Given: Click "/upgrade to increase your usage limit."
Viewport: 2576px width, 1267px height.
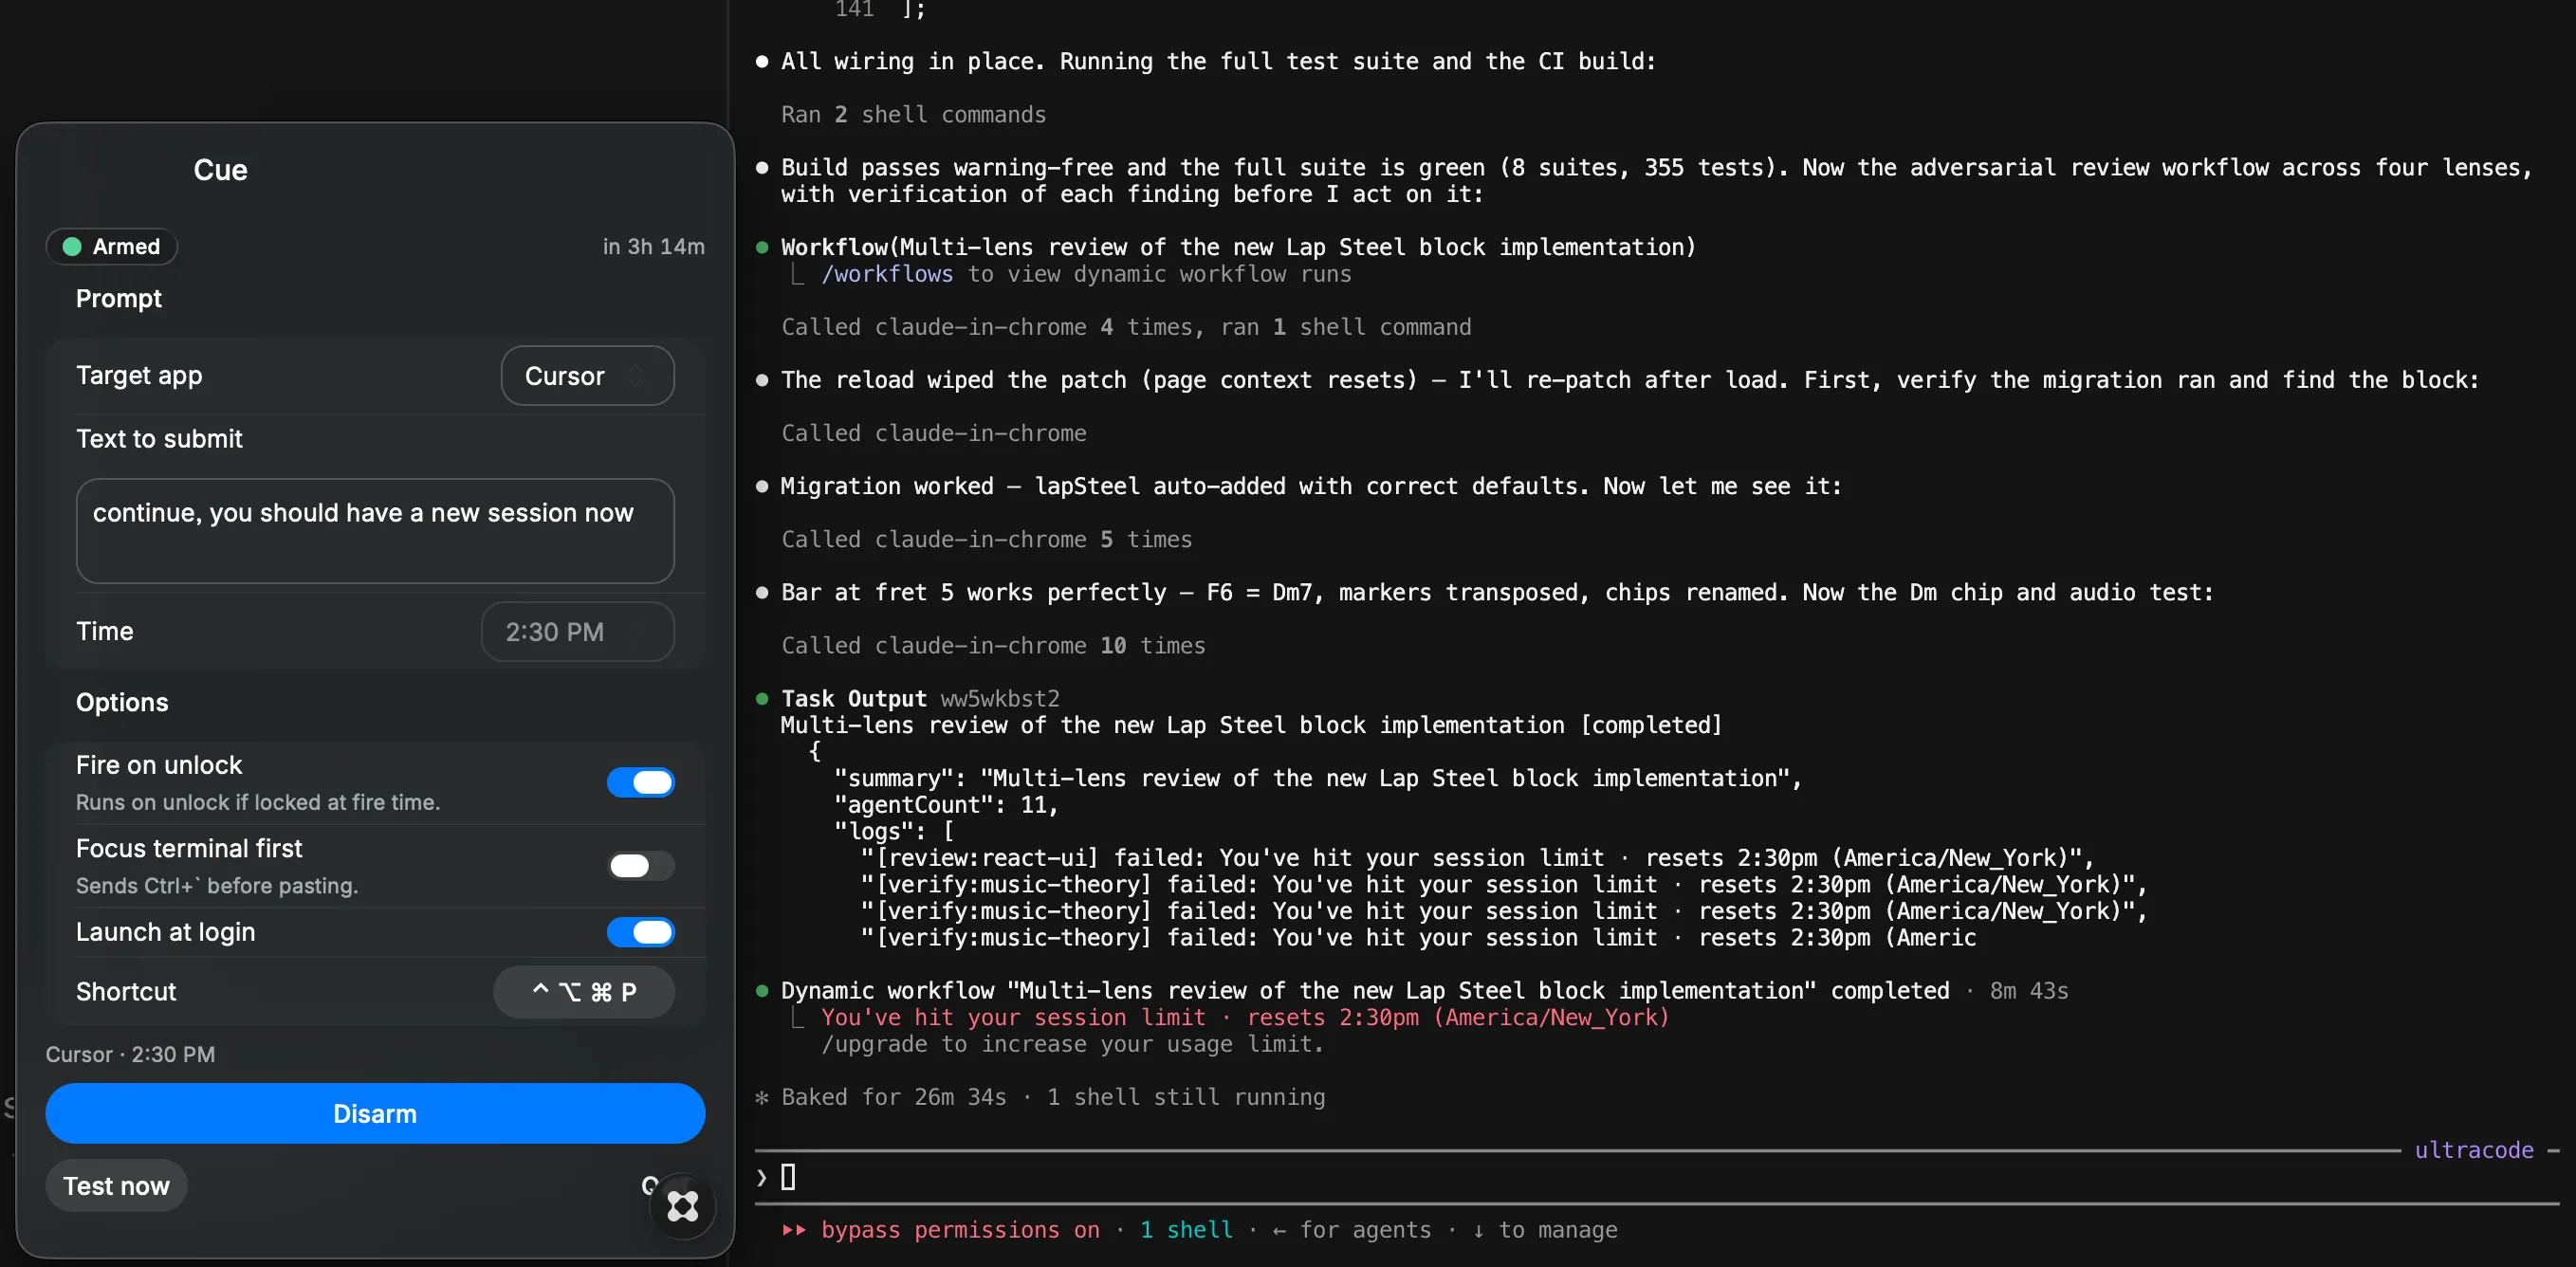Looking at the screenshot, I should pos(1072,1044).
